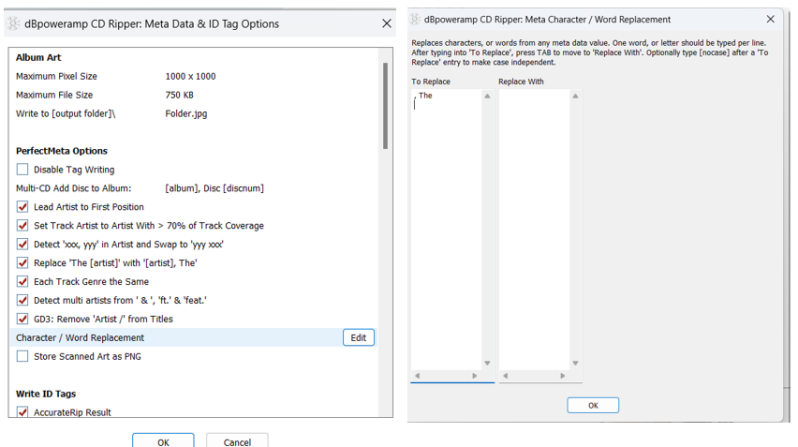Close the Meta Character / Word Replacement dialog
This screenshot has height=447, width=798.
[x=770, y=20]
